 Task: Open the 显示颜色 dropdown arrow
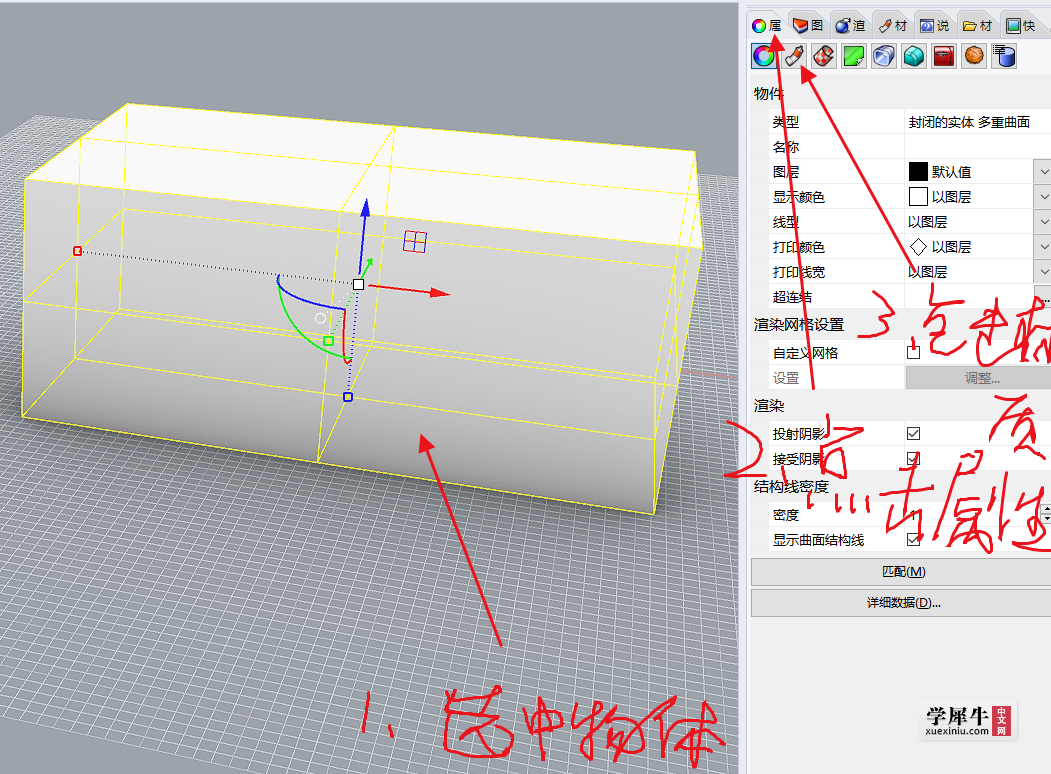pyautogui.click(x=1043, y=196)
